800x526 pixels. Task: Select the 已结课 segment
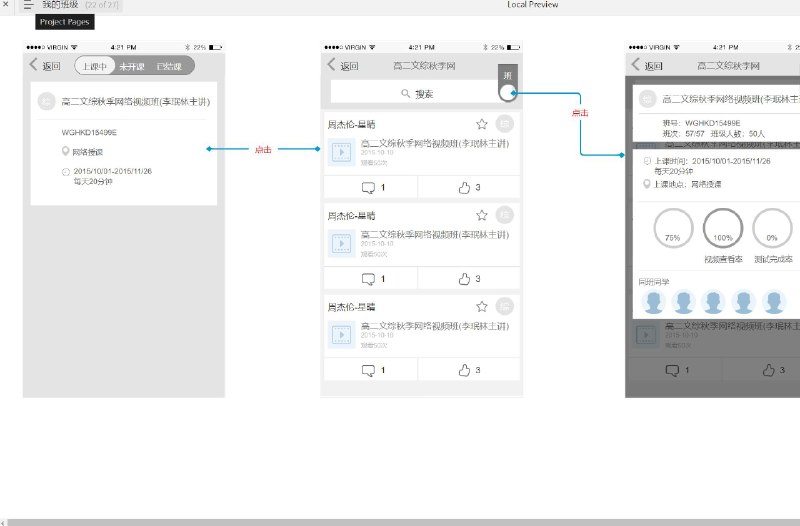(x=169, y=66)
